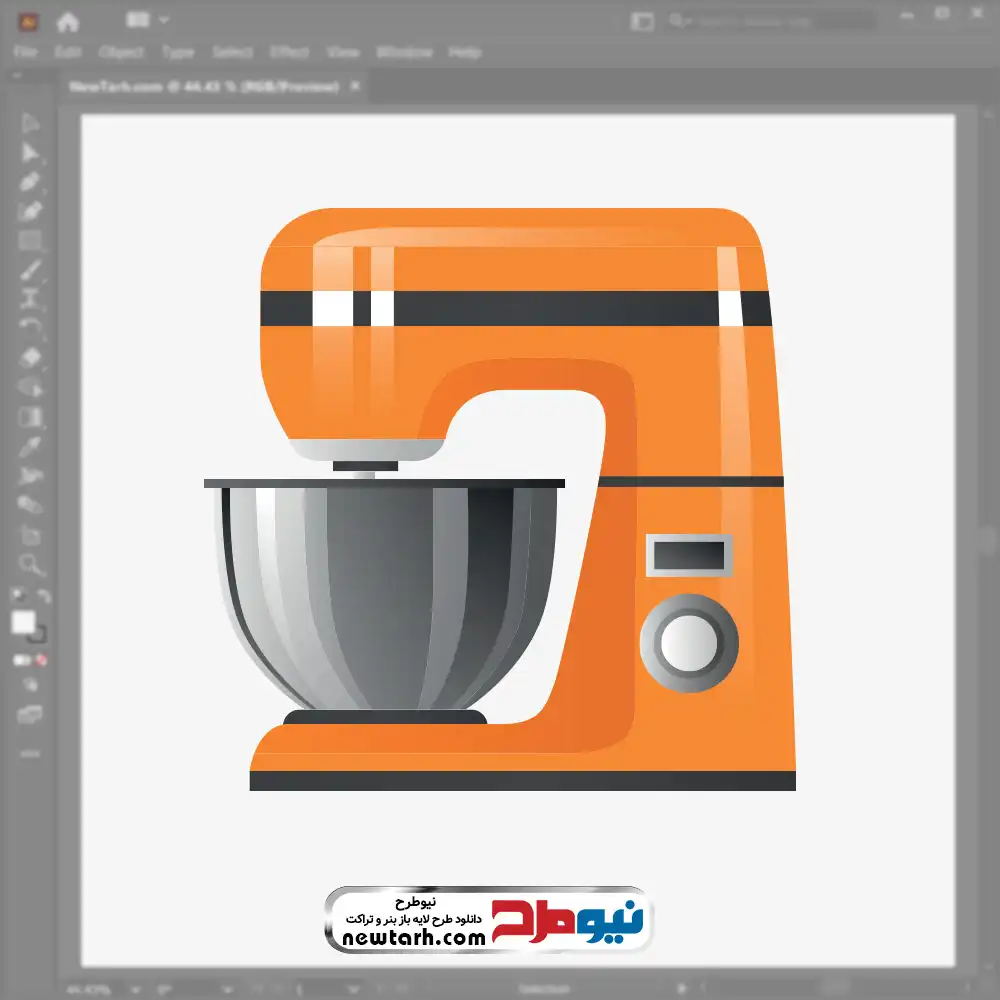Screen dimensions: 1000x1000
Task: Choose the Rectangle tool
Action: click(x=30, y=240)
